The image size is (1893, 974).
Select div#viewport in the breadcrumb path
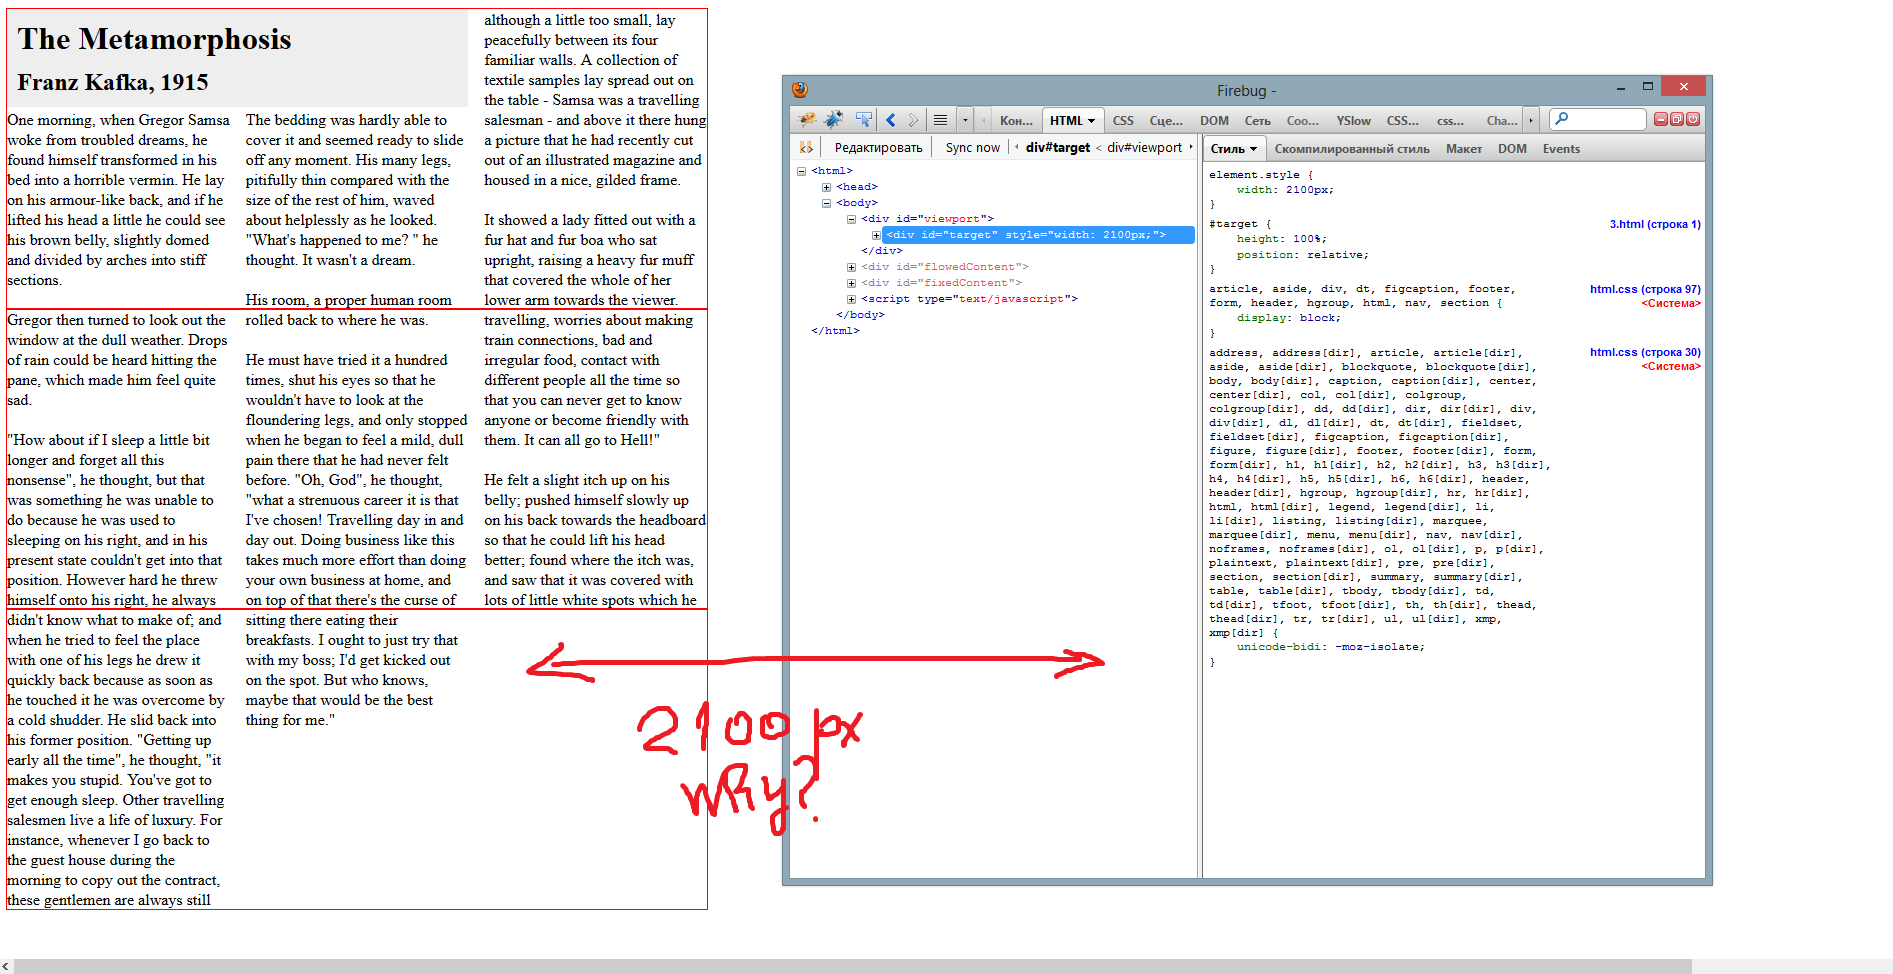(1144, 148)
